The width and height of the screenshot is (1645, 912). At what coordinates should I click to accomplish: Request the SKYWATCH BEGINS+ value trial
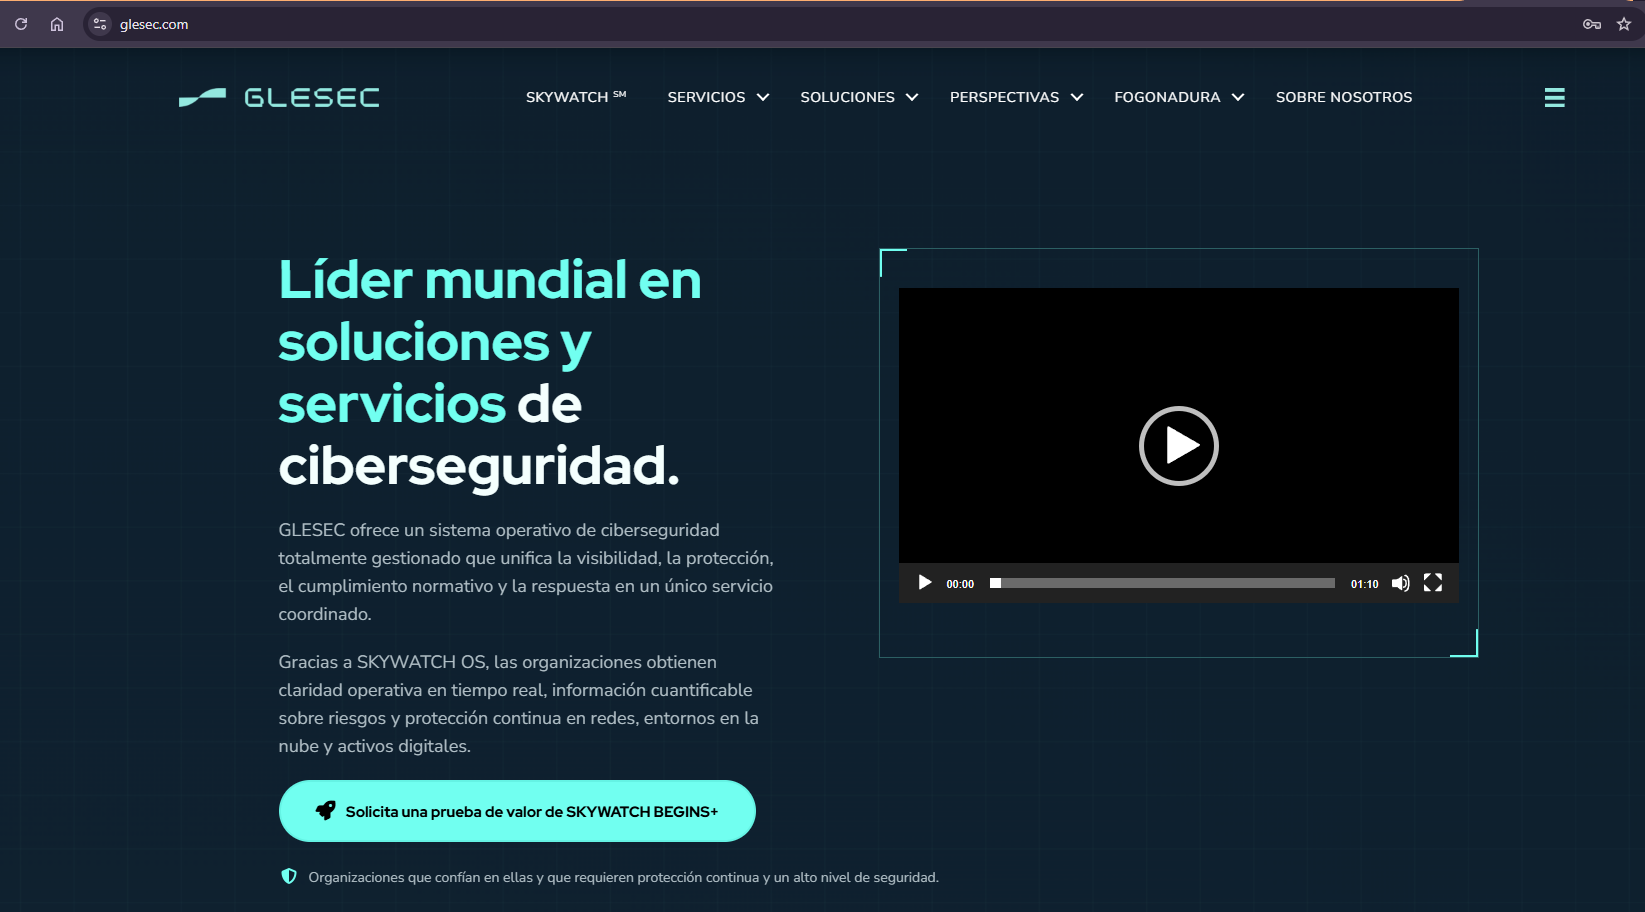[517, 811]
